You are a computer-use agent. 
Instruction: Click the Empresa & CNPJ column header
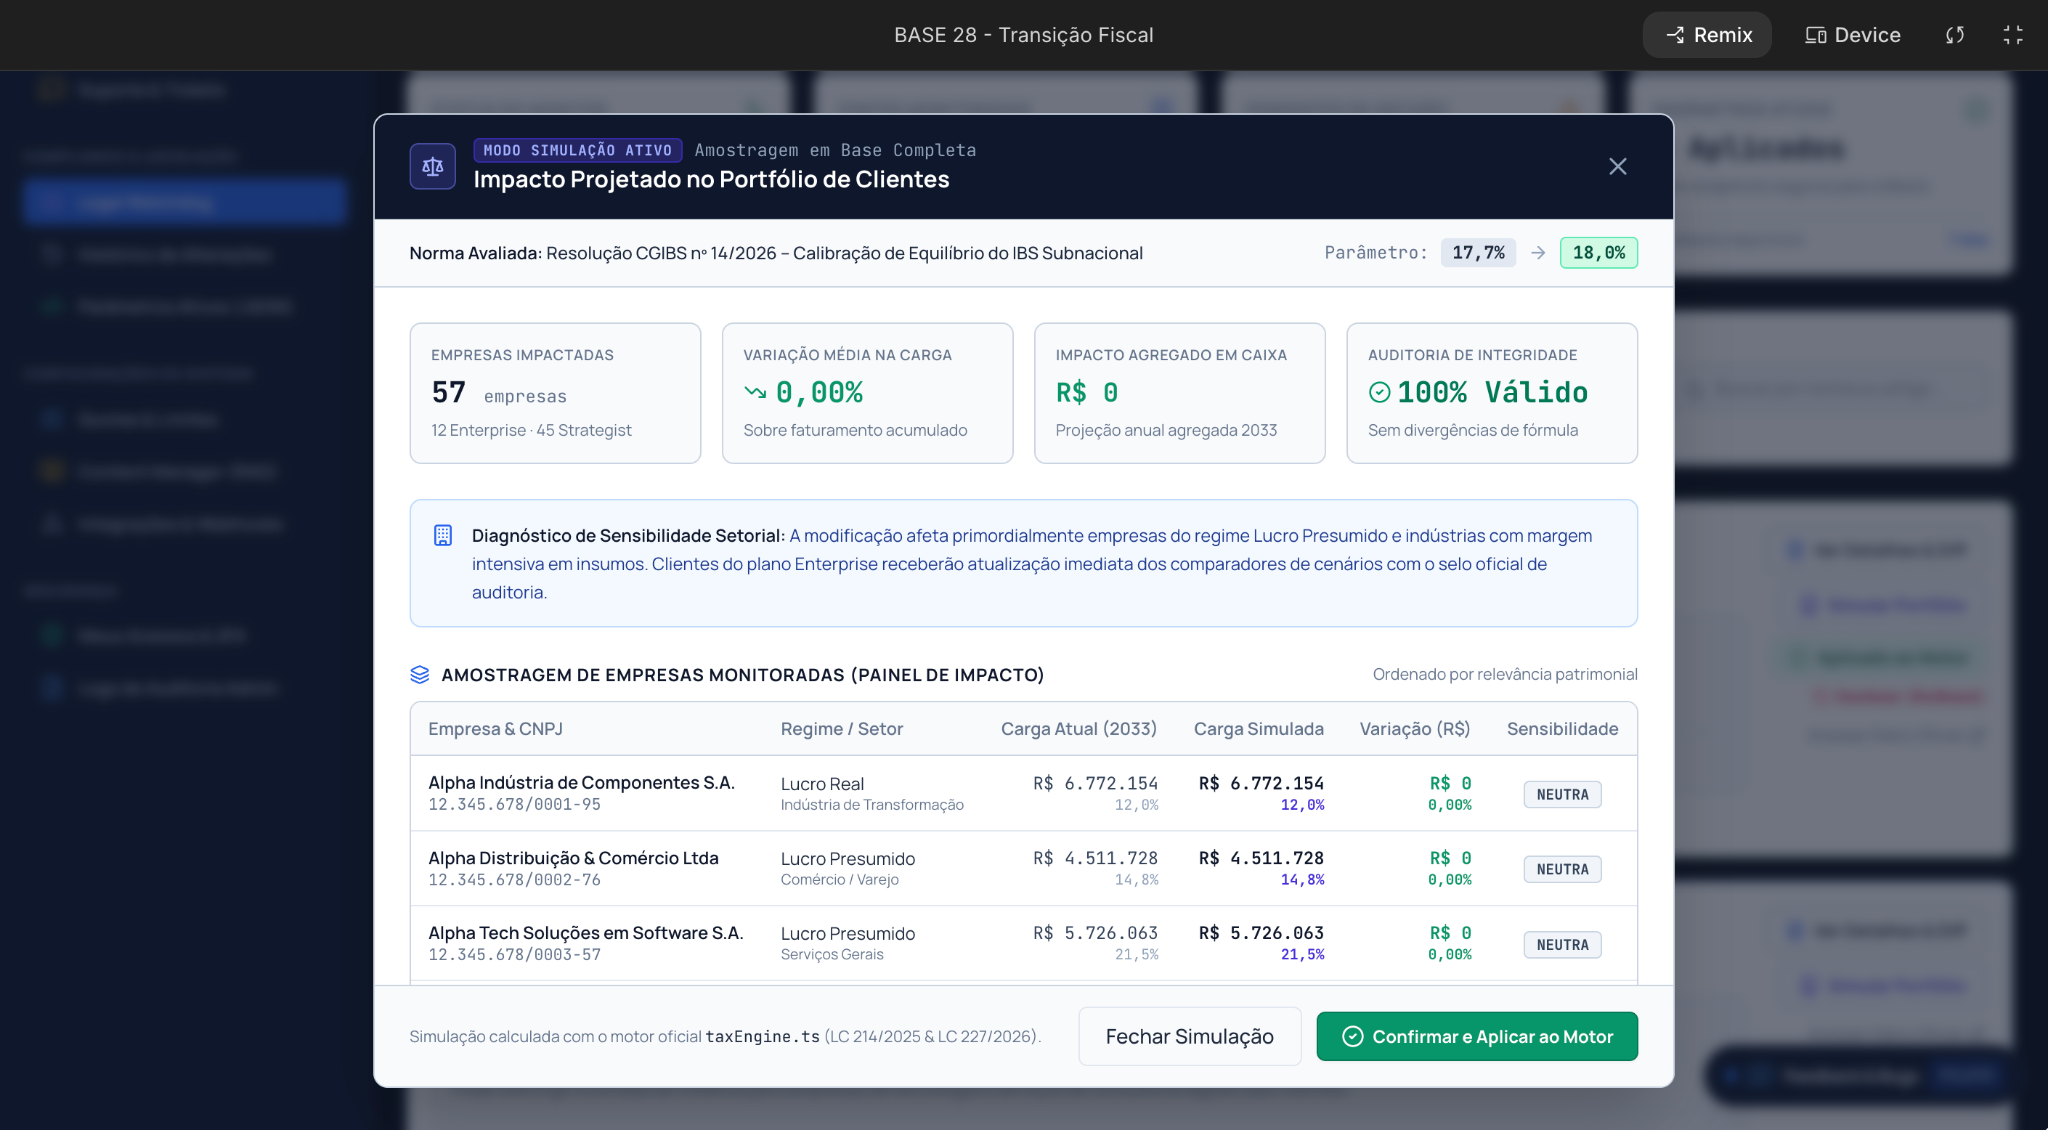coord(495,729)
